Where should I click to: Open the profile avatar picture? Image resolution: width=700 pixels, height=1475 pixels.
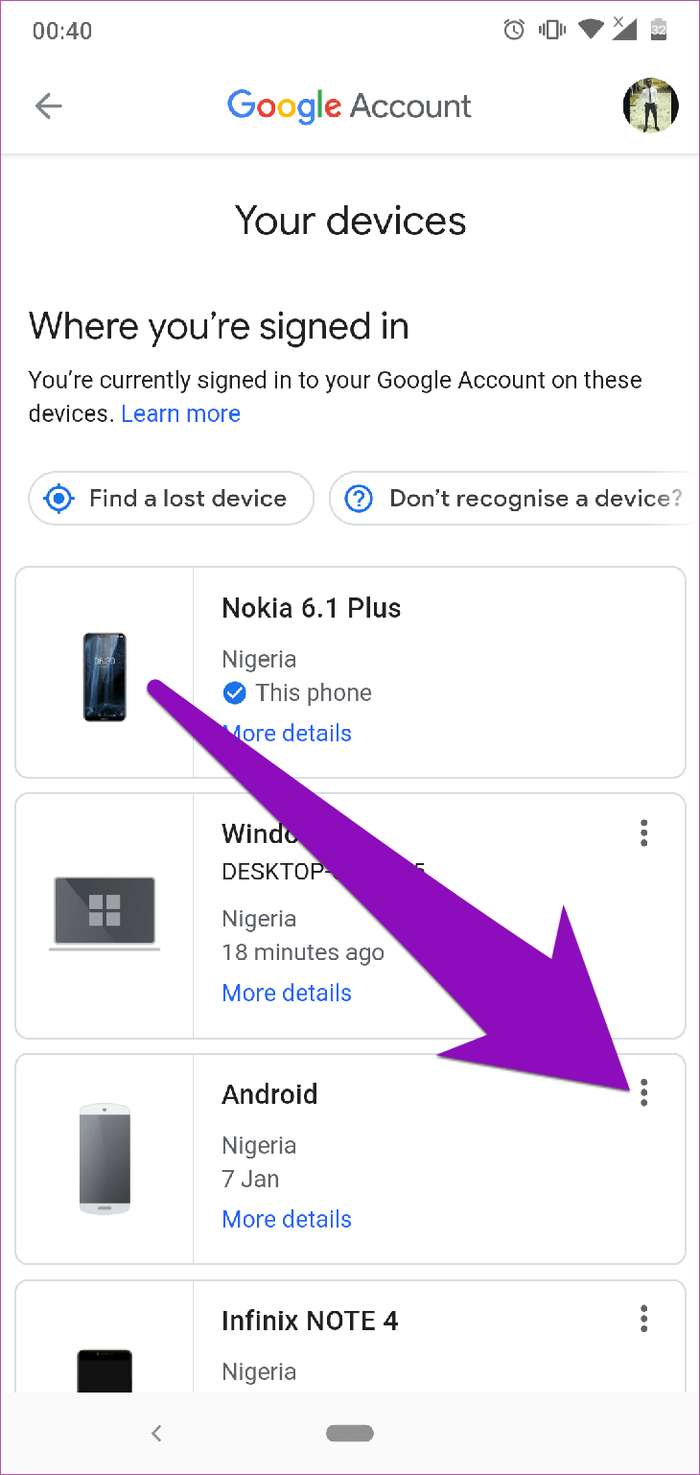click(x=650, y=106)
